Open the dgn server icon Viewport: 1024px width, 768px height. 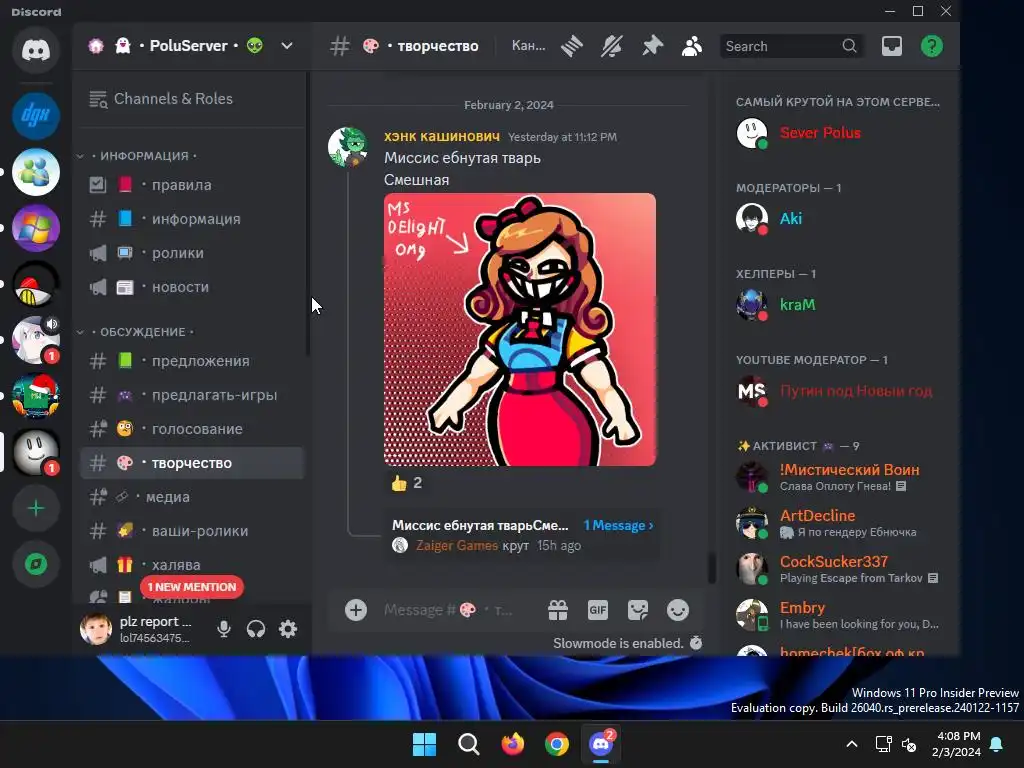point(36,116)
